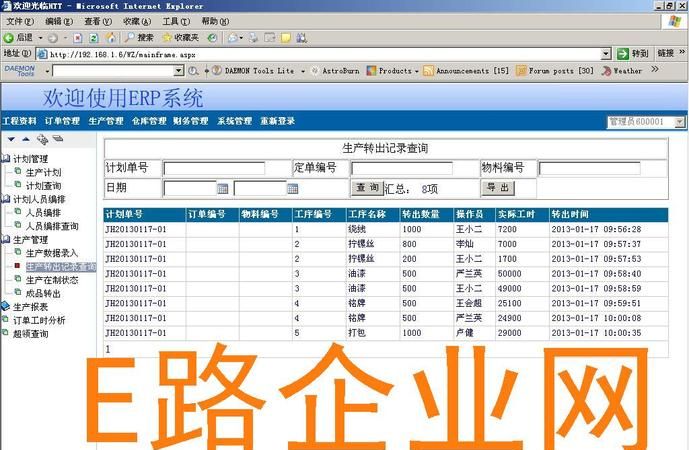Open DAEMON Tools Lite toolbar item
The image size is (689, 450).
(x=254, y=71)
